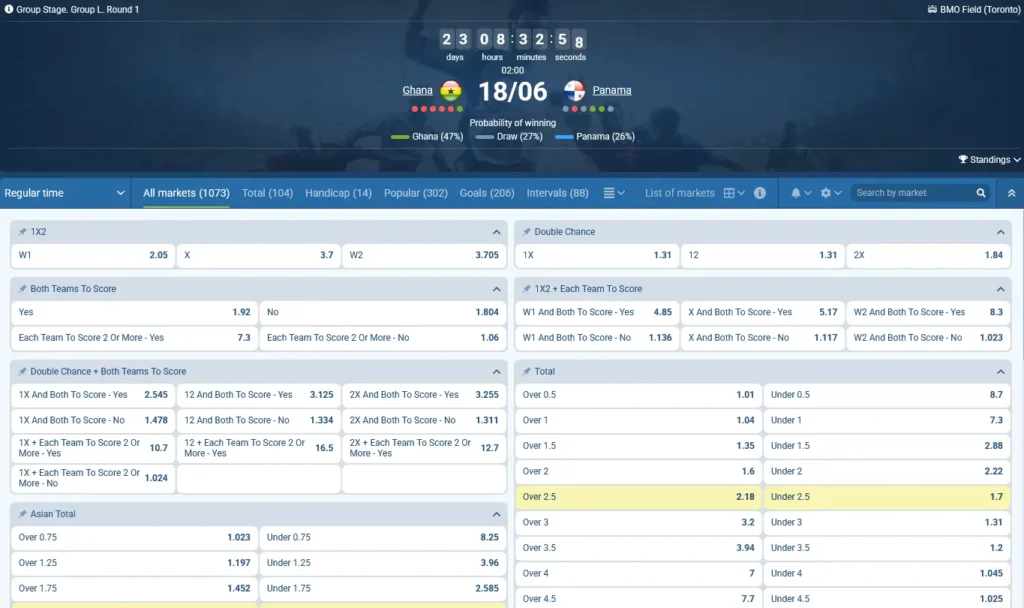
Task: Select W2 And Both To Score - No
Action: click(x=928, y=338)
